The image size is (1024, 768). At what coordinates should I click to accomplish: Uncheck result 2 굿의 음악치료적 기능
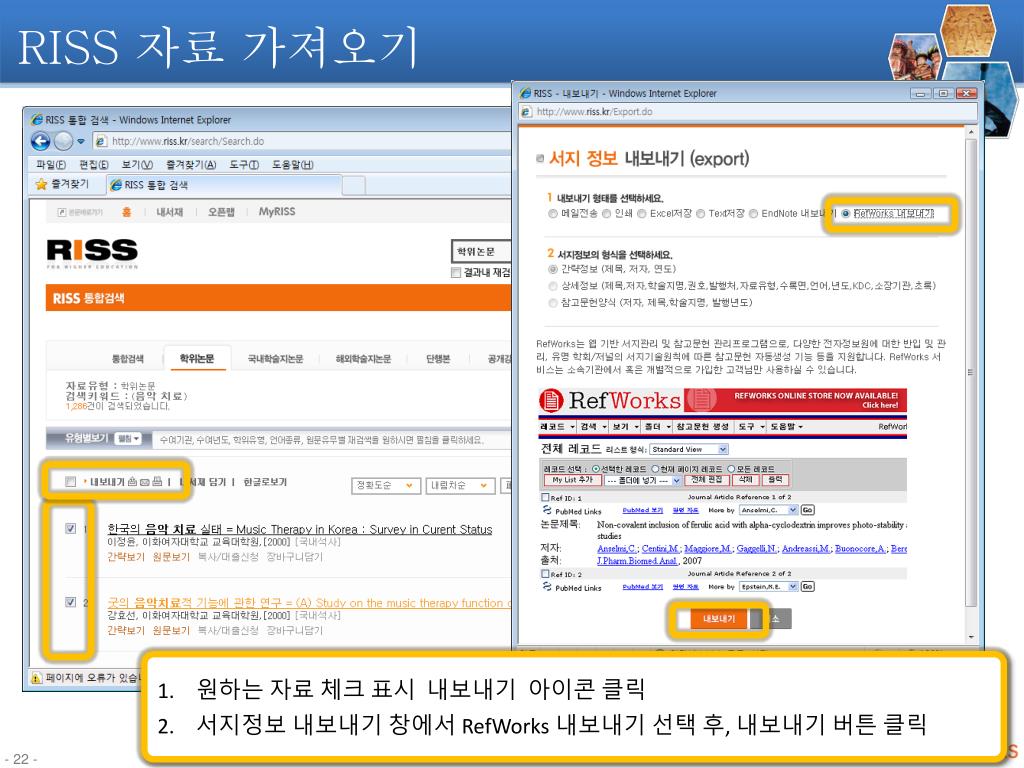coord(71,602)
